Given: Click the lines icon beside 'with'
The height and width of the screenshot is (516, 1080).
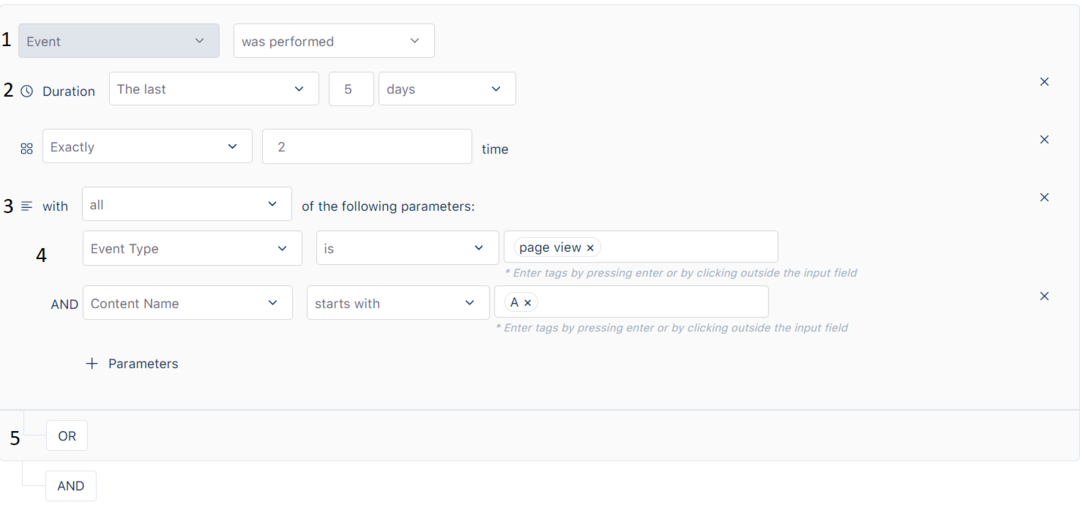Looking at the screenshot, I should 27,206.
